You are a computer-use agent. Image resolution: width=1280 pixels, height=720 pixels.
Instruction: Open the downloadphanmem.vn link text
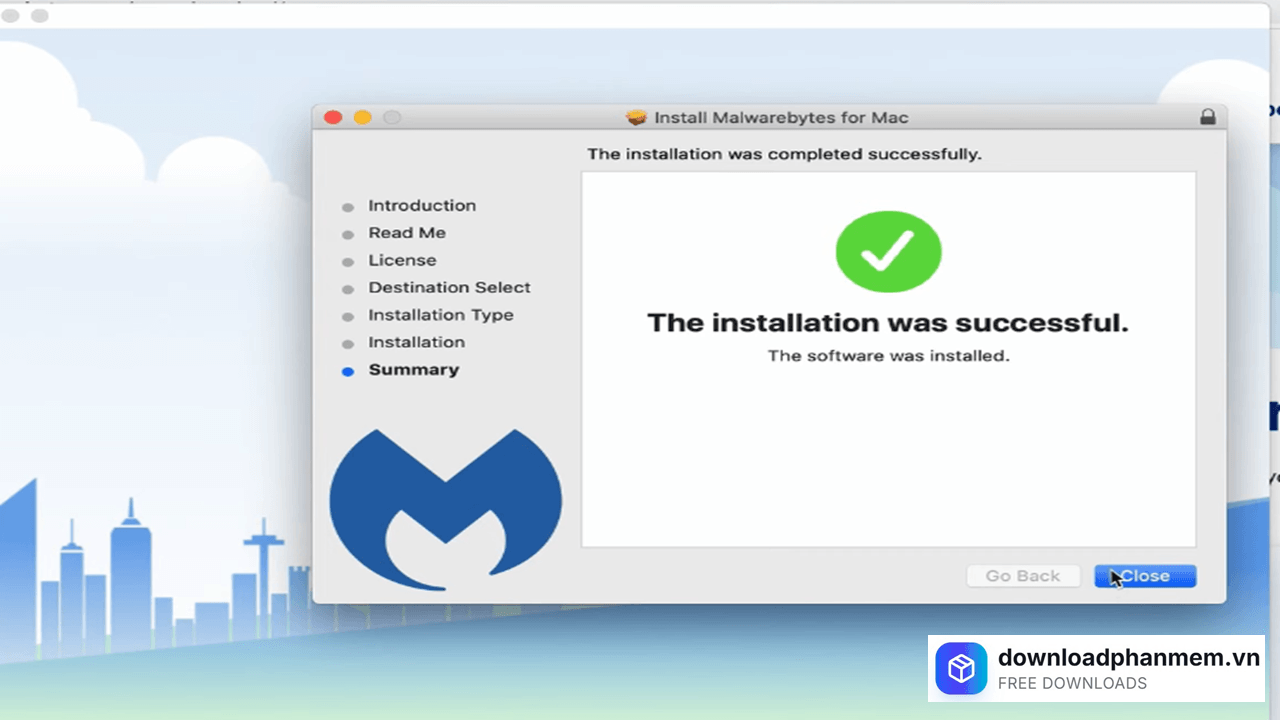click(x=1128, y=657)
